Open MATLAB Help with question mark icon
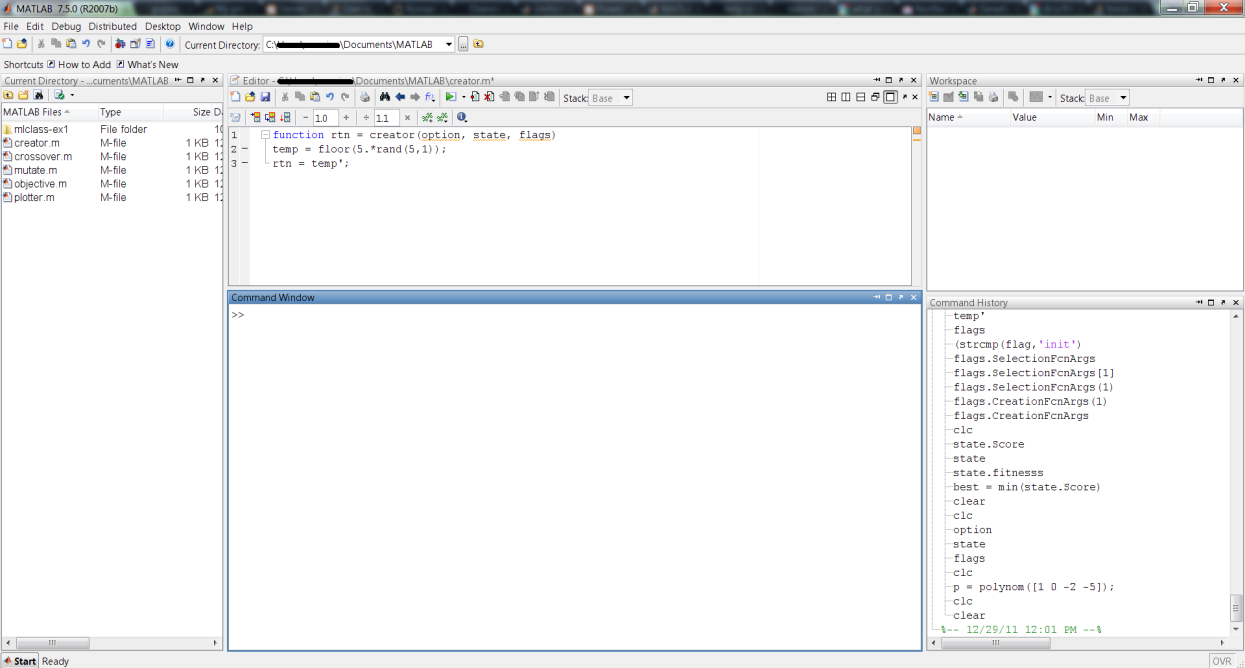1245x668 pixels. pyautogui.click(x=170, y=44)
